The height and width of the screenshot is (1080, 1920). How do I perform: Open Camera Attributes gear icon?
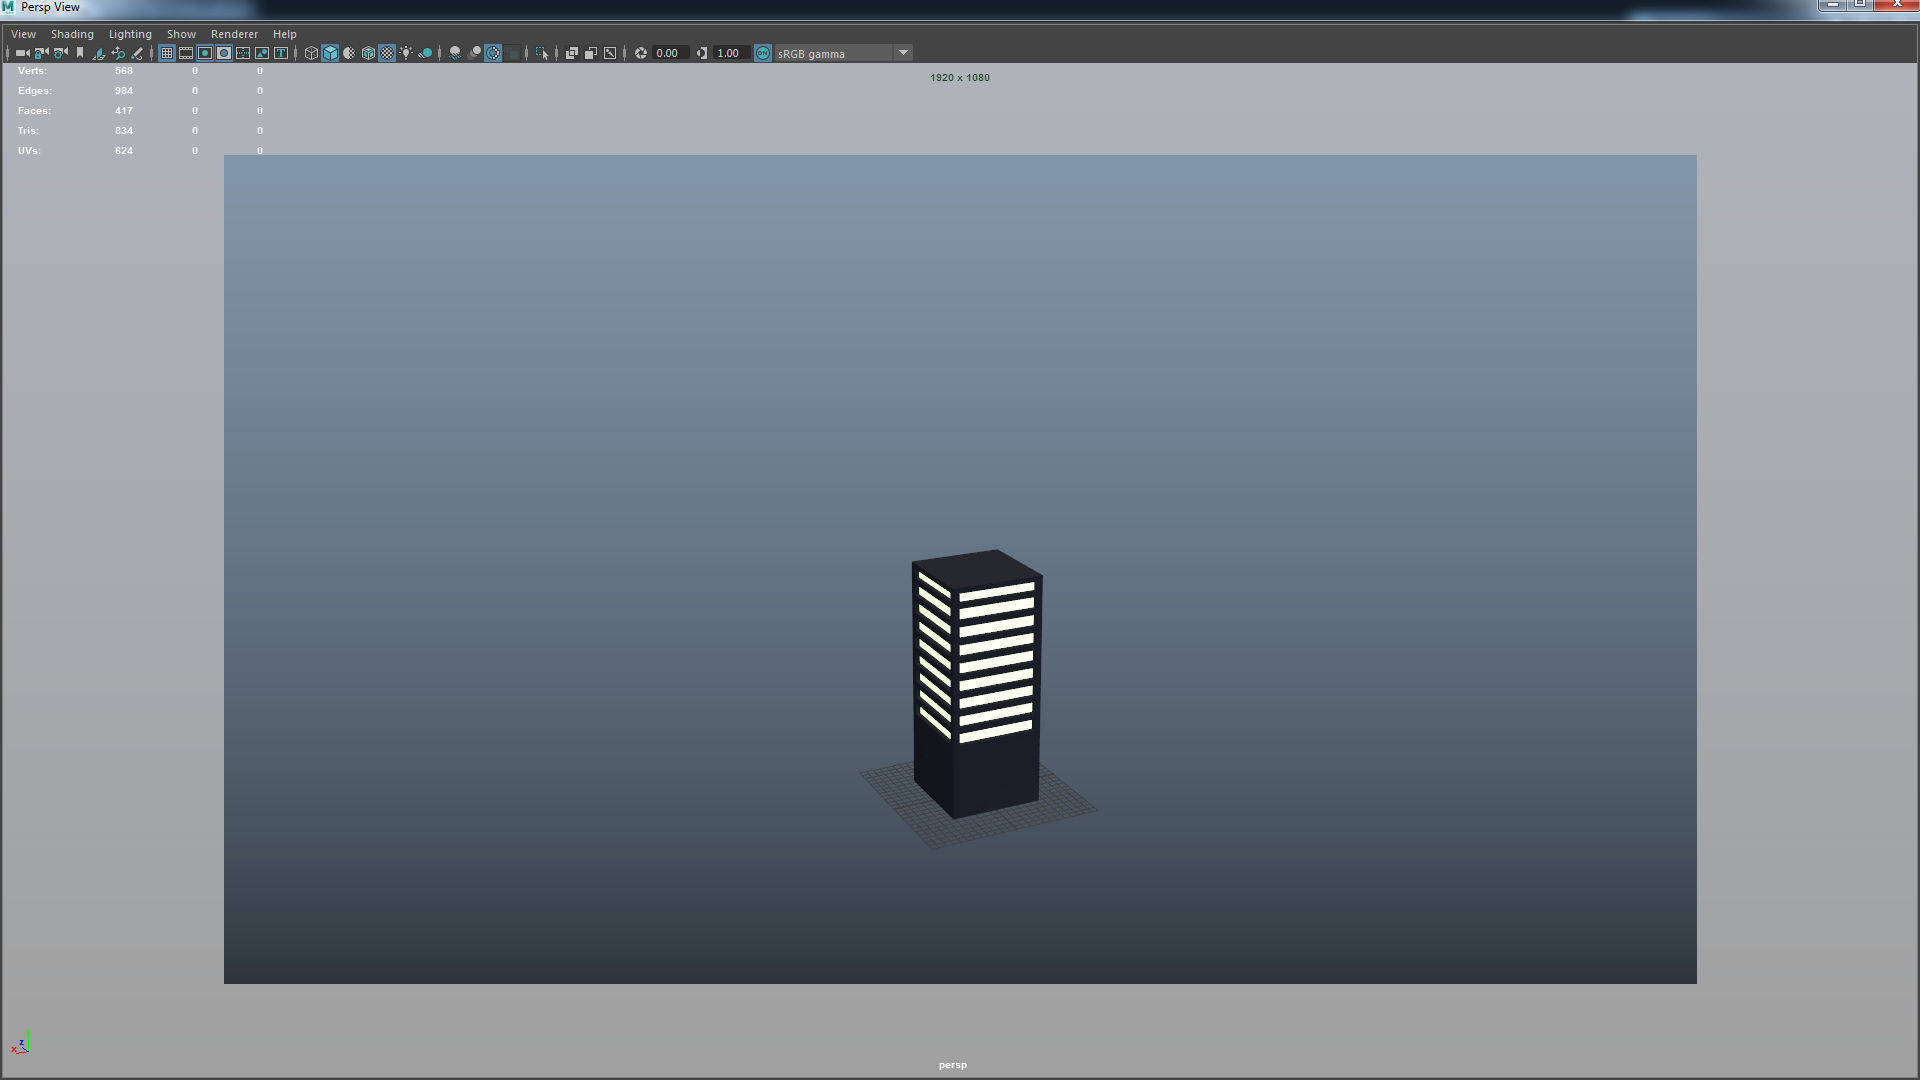click(61, 53)
